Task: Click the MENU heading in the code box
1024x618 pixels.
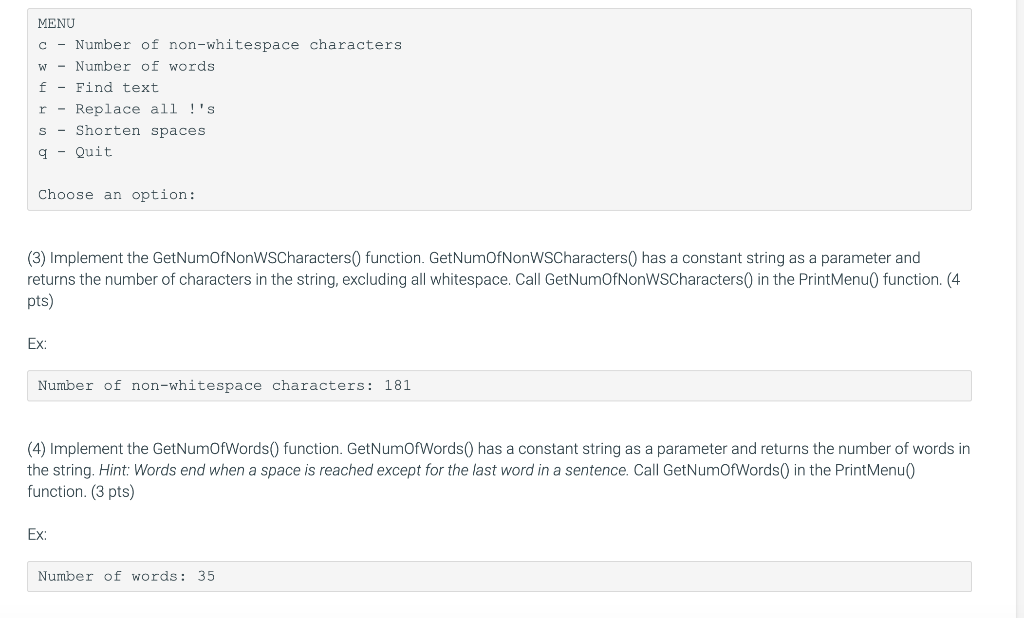Action: click(x=56, y=24)
